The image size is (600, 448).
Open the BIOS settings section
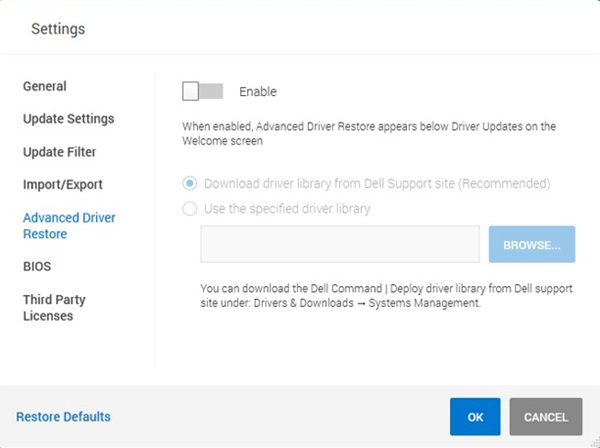(37, 266)
